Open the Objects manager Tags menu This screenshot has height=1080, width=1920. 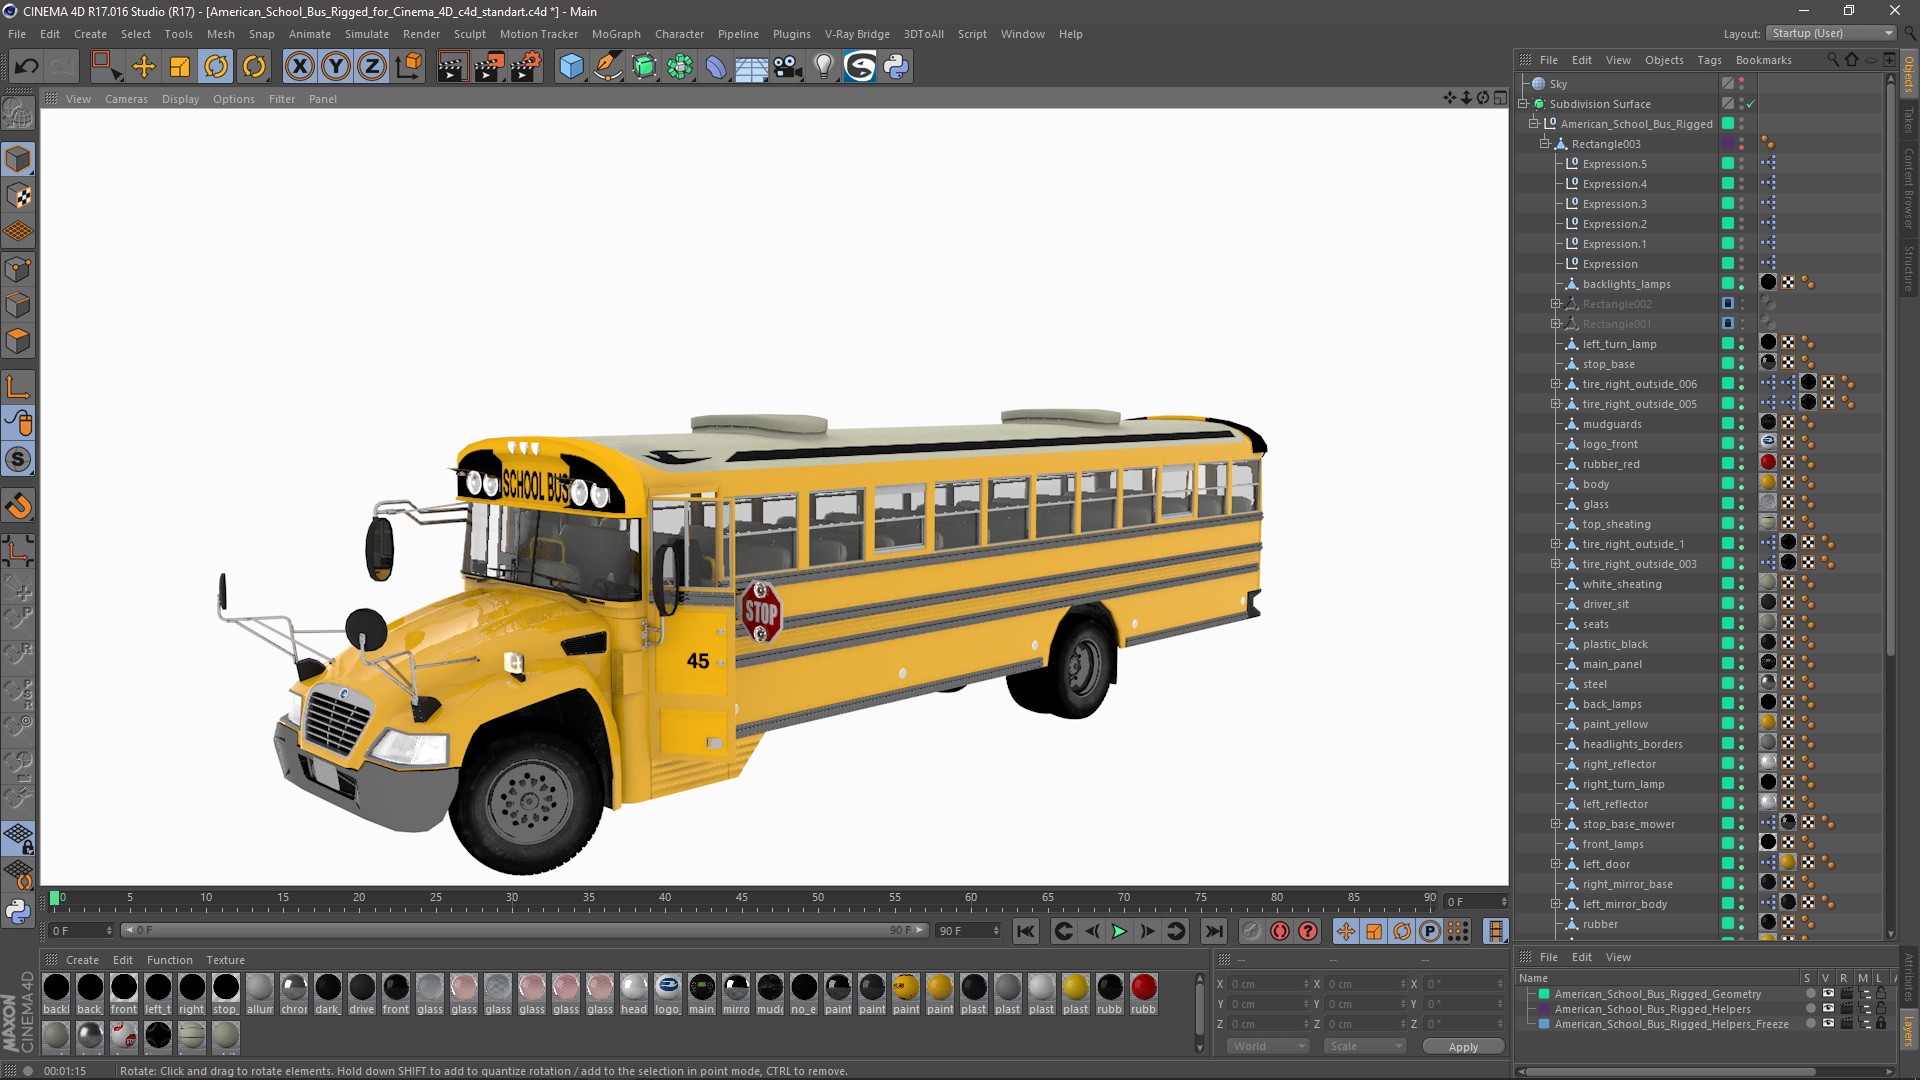tap(1709, 60)
